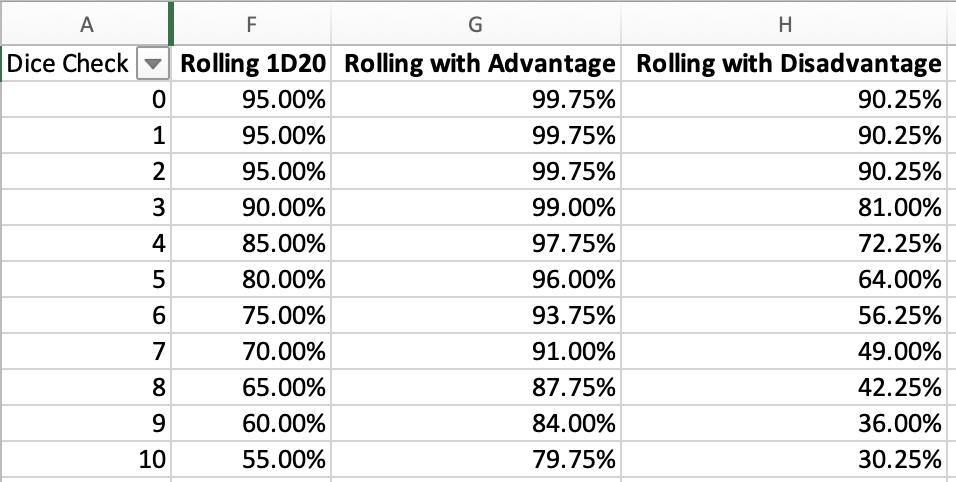956x482 pixels.
Task: Click the 90.00% cell under Rolling 1D20
Action: coord(253,207)
